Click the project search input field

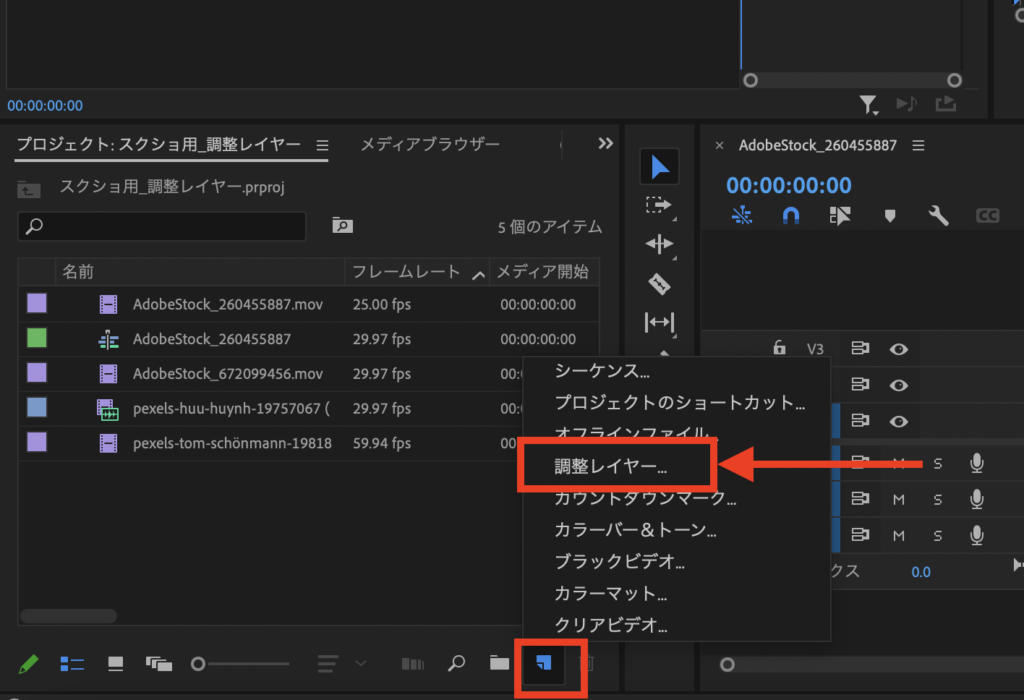pyautogui.click(x=162, y=226)
